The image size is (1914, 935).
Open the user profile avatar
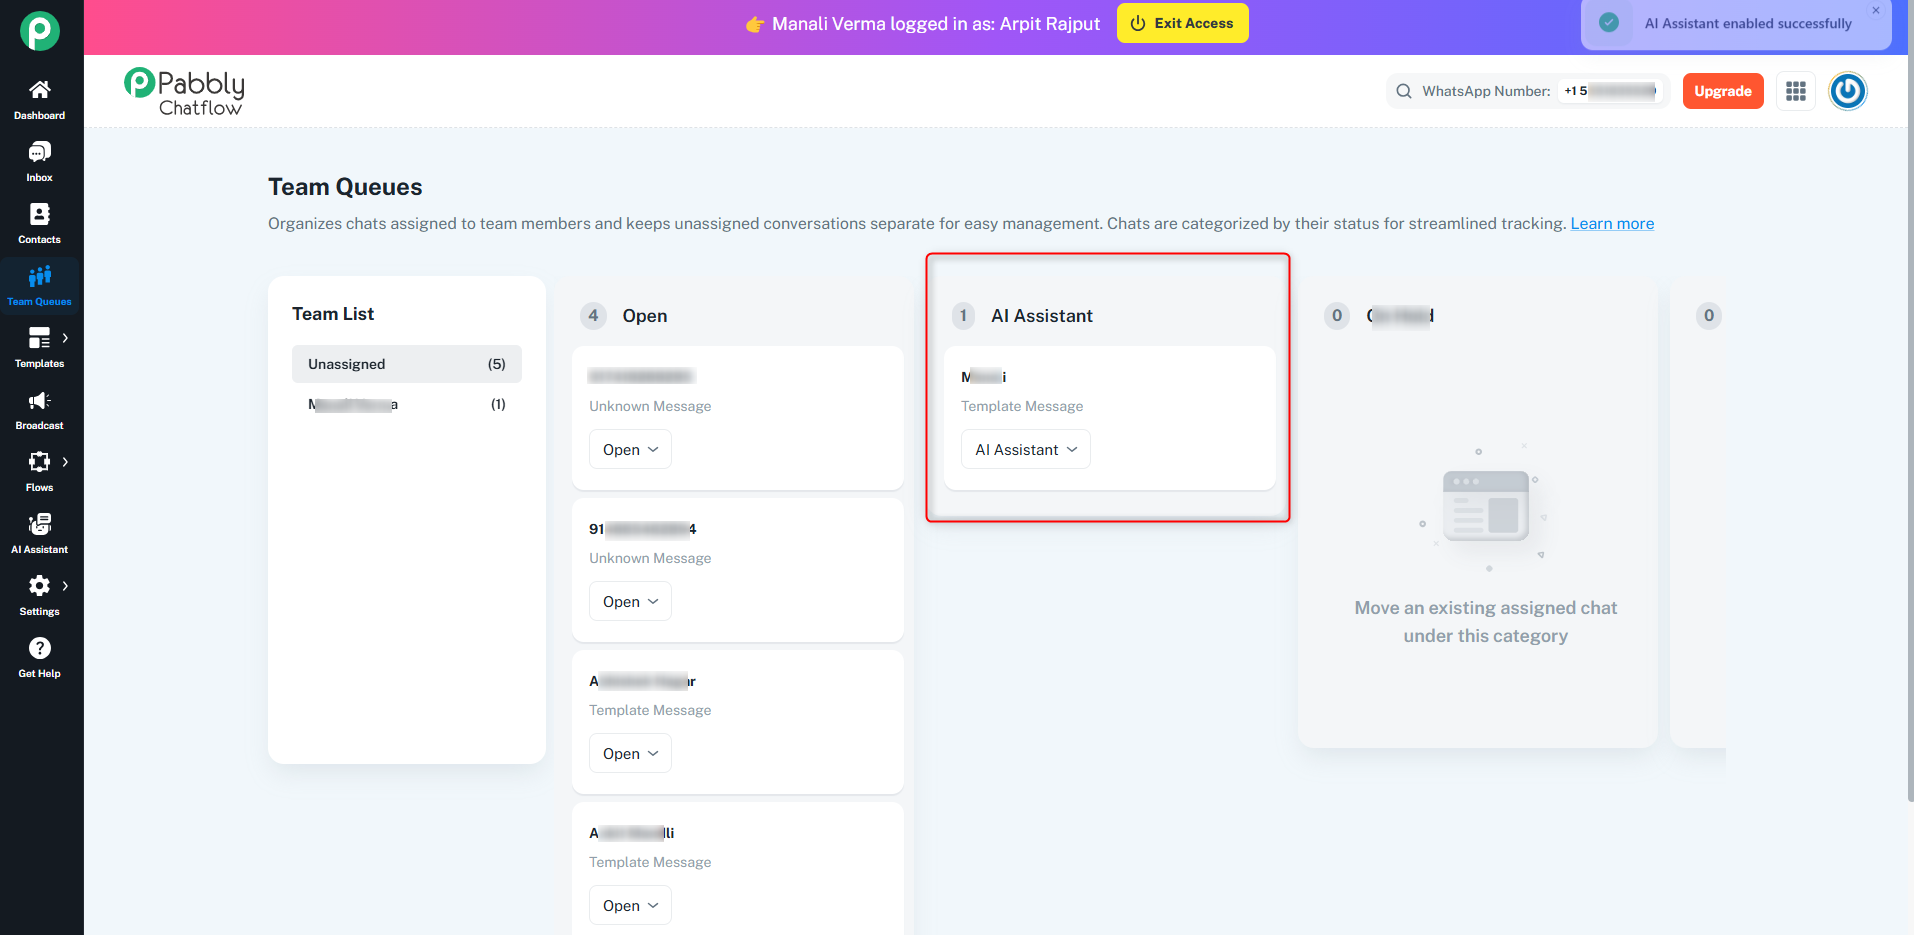pyautogui.click(x=1848, y=91)
